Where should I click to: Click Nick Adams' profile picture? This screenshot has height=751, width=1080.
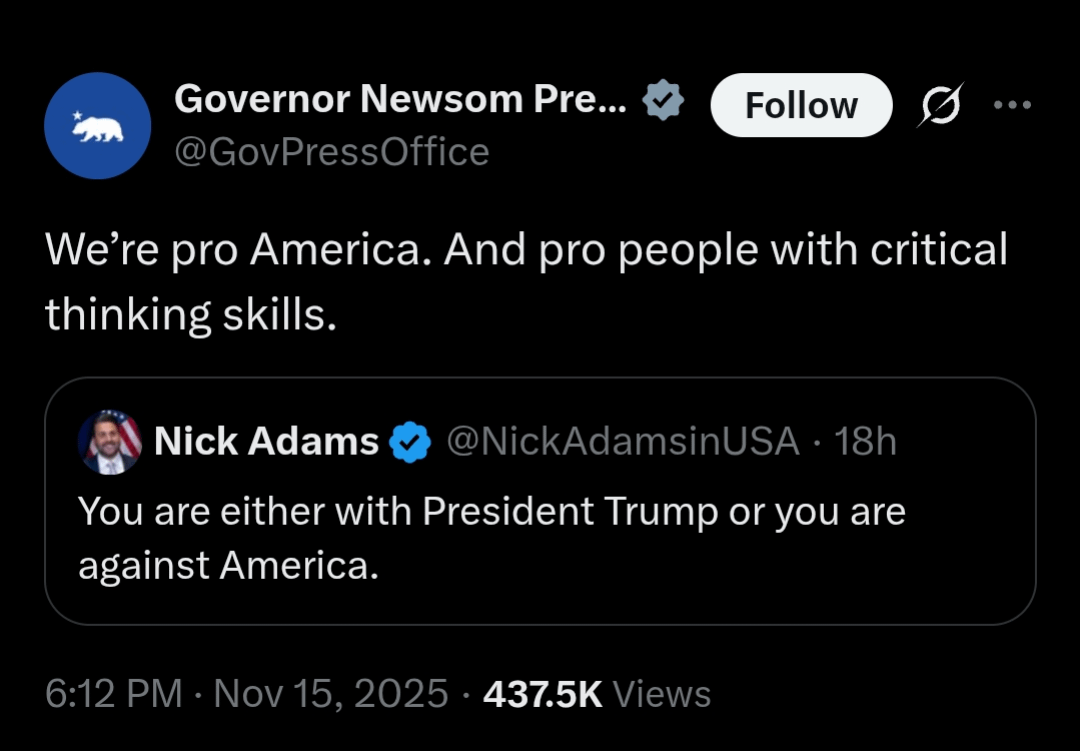(x=110, y=441)
